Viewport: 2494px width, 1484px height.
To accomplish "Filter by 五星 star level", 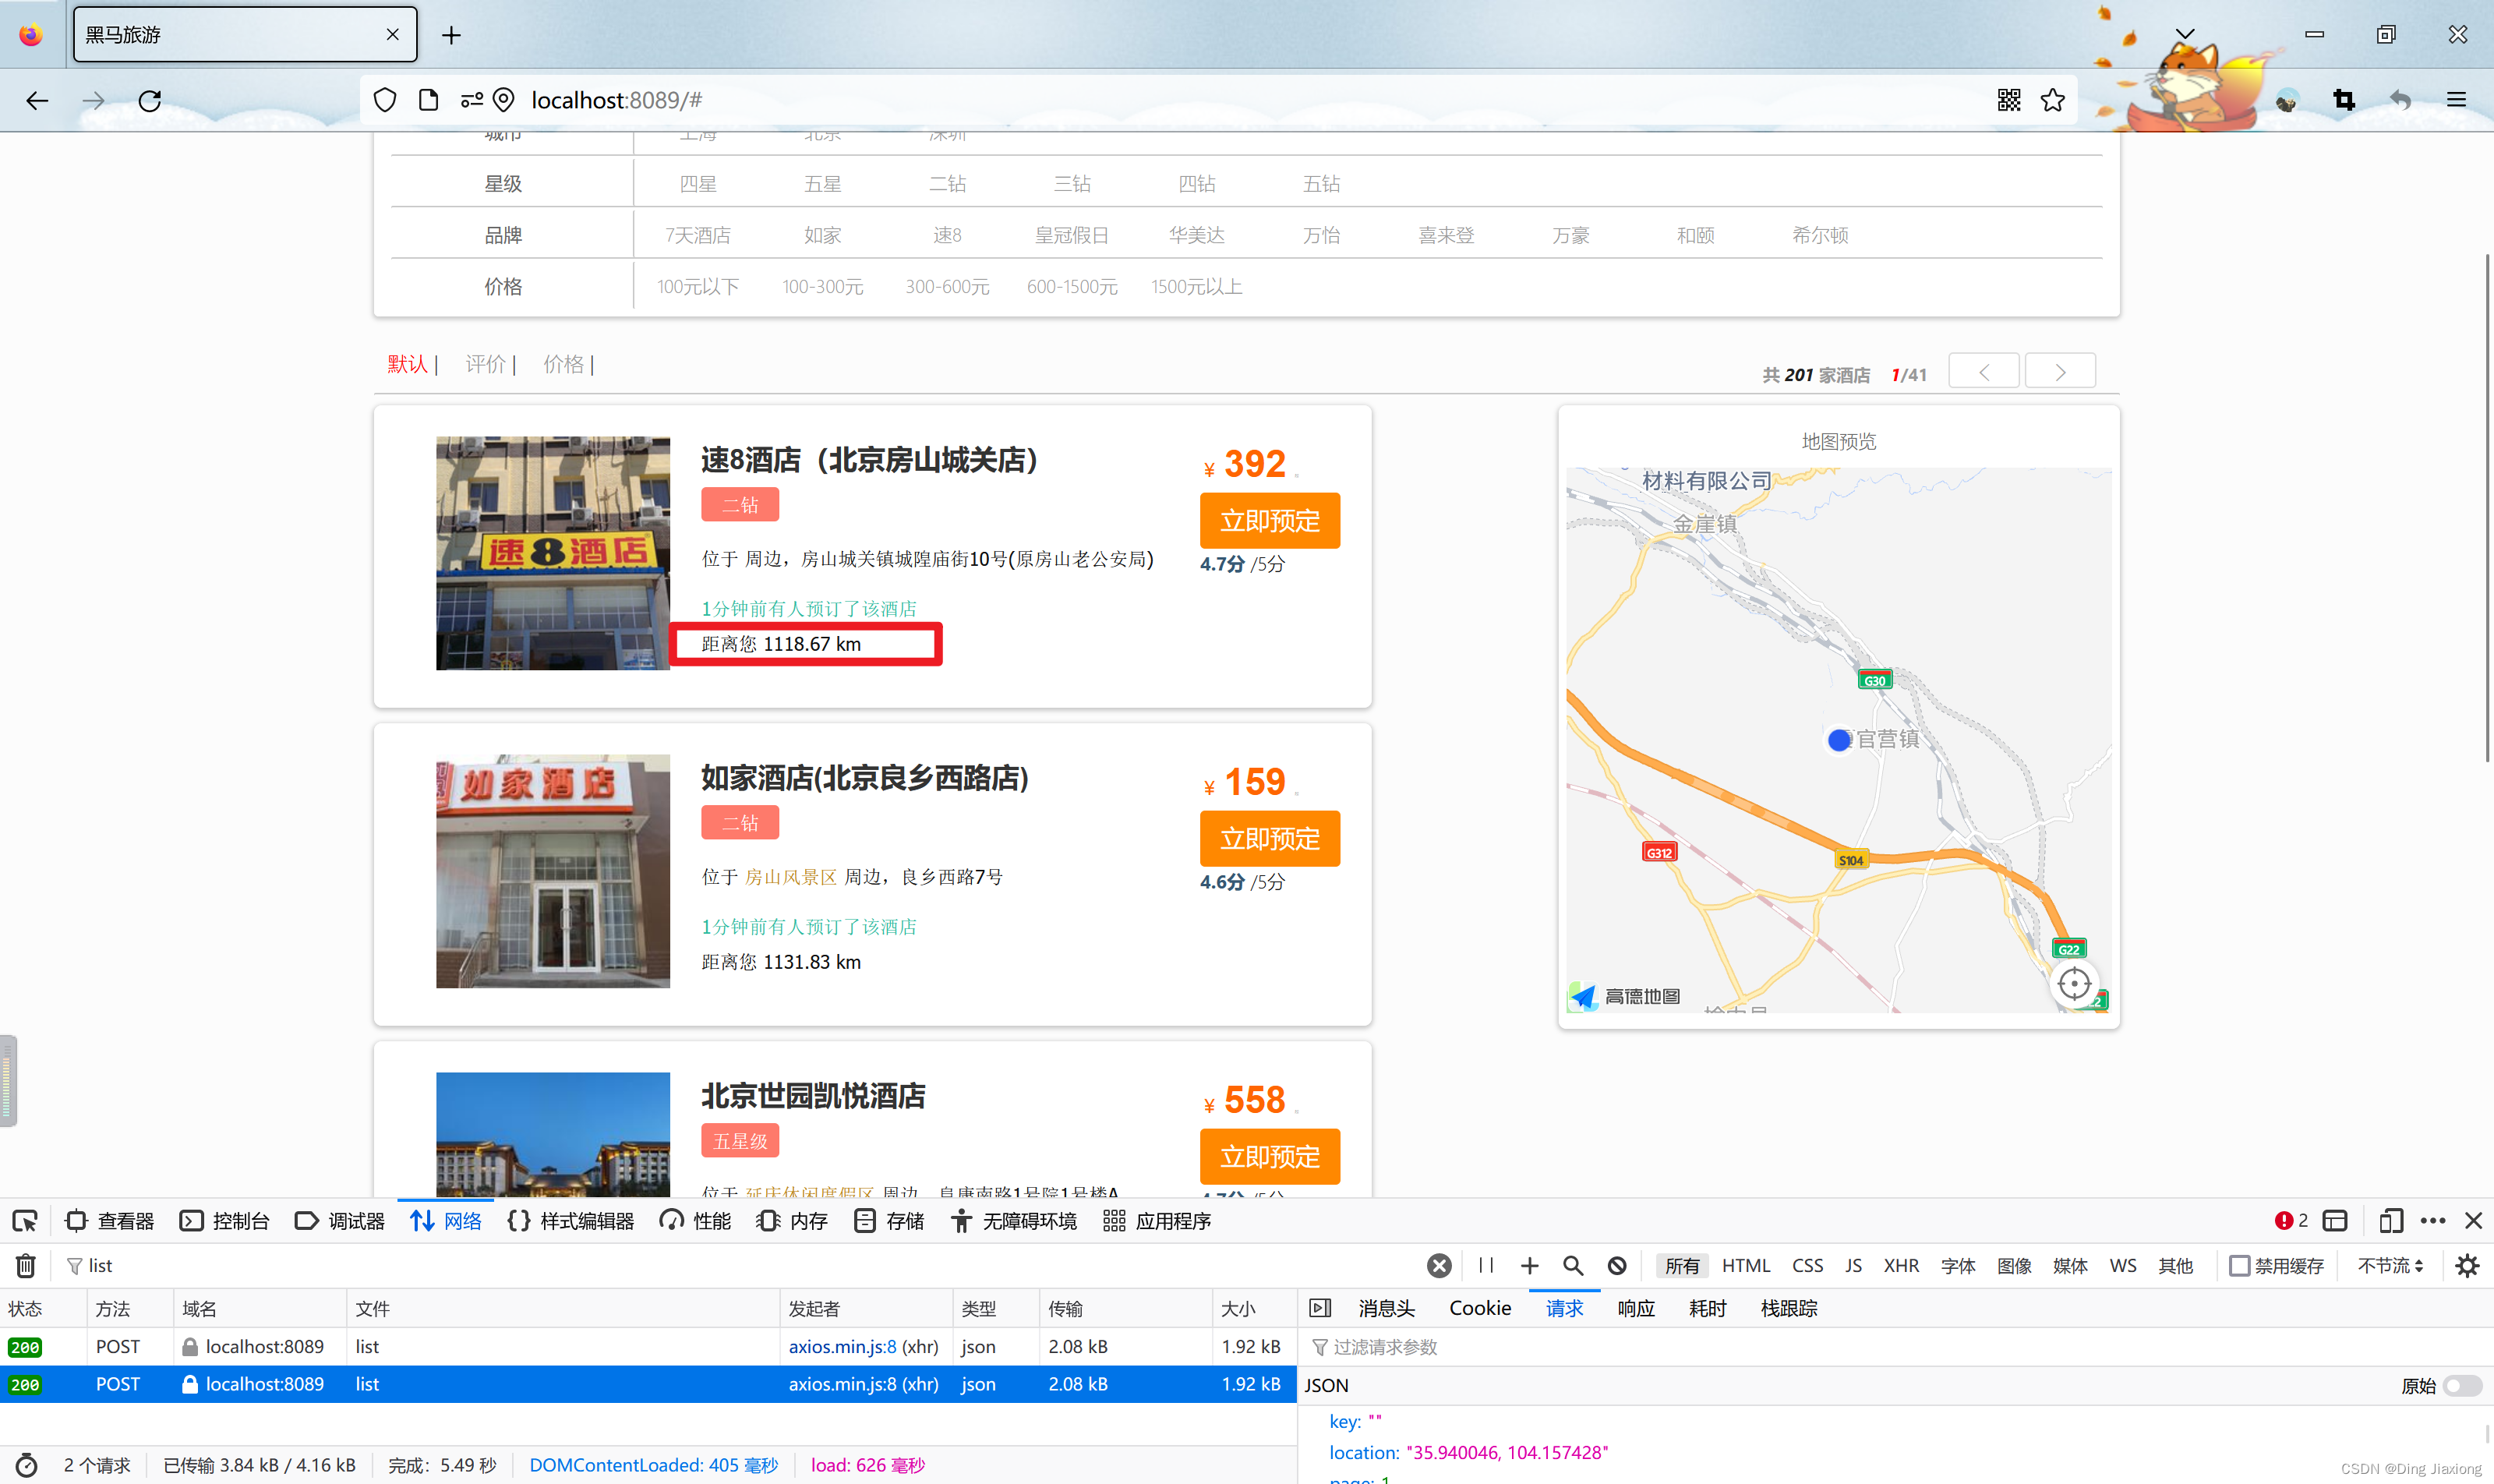I will [x=823, y=184].
